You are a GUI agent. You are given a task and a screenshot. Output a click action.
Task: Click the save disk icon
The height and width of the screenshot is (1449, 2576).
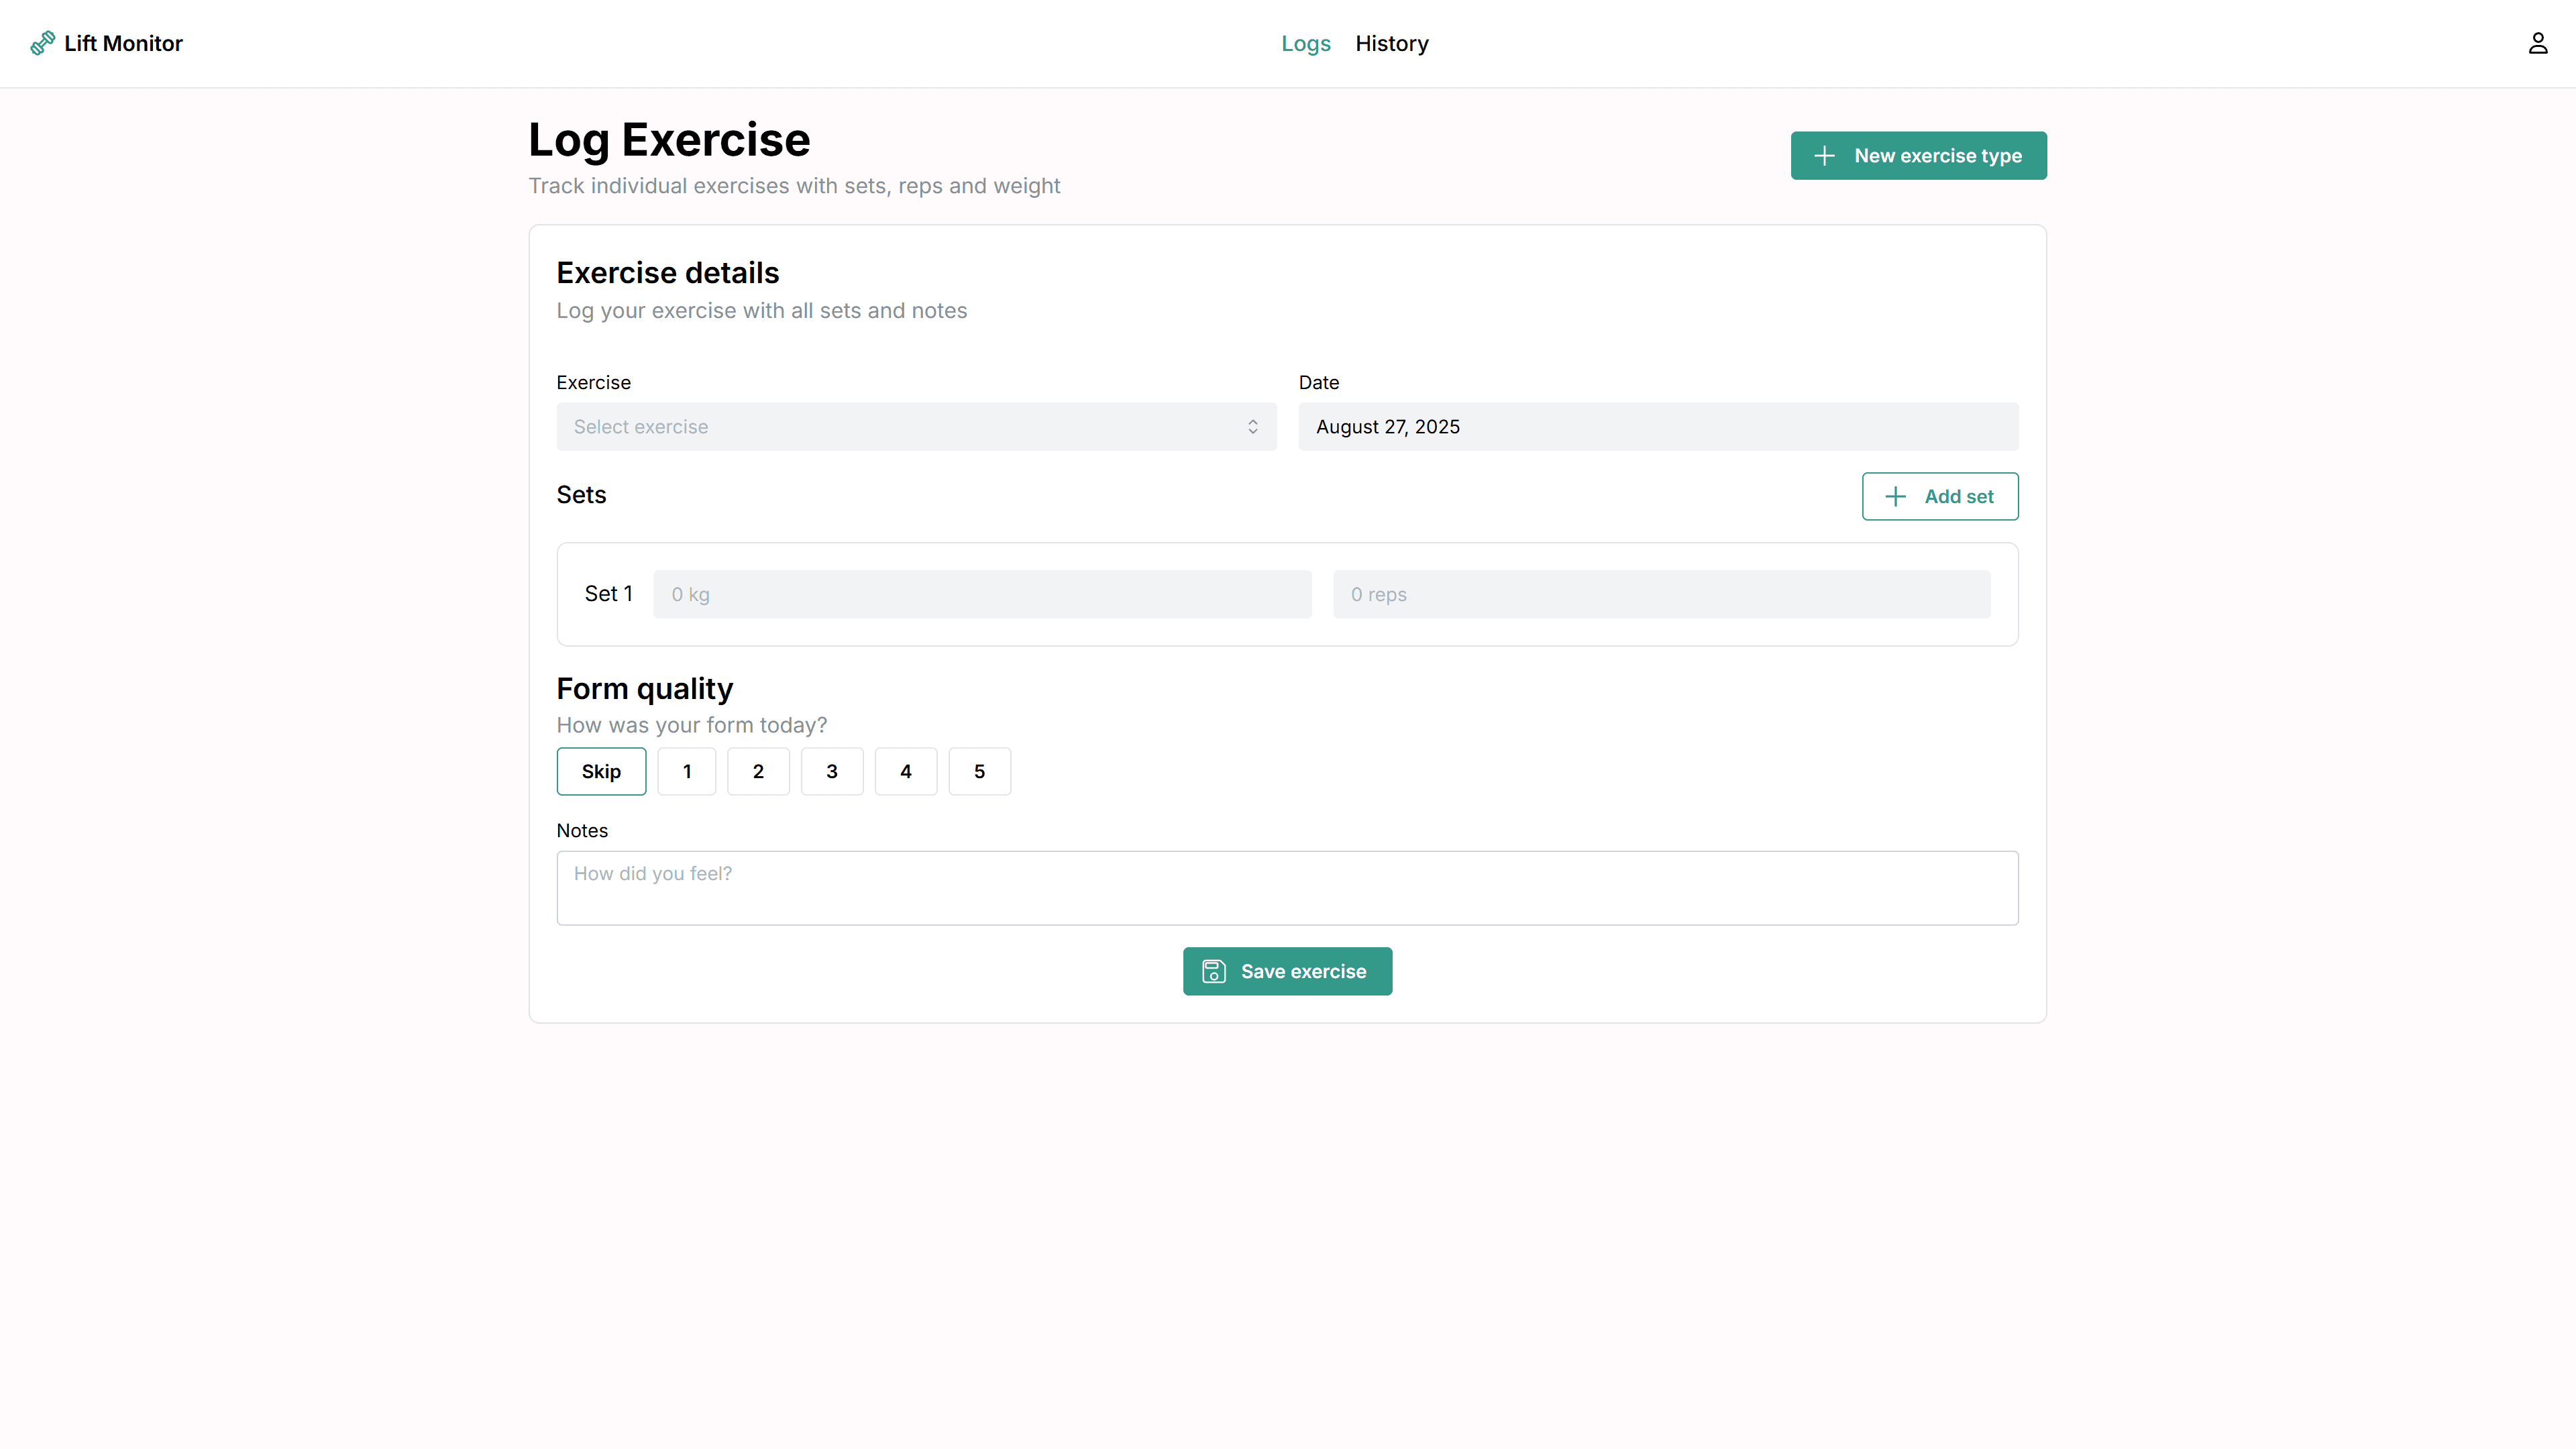1213,971
